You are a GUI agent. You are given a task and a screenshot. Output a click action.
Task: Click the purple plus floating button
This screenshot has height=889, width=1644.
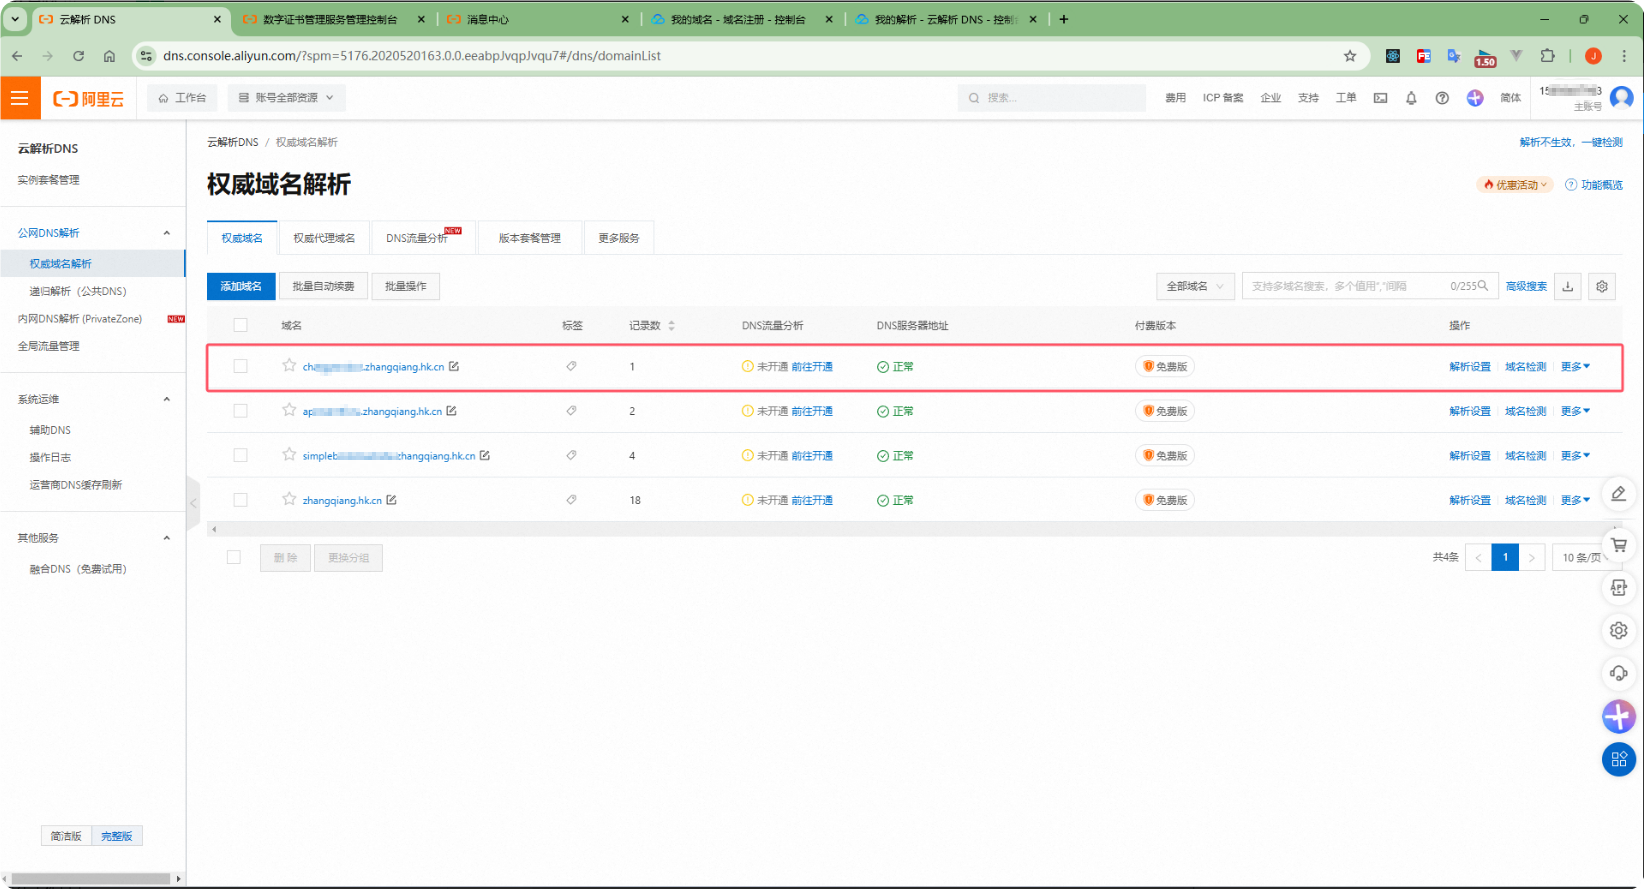[x=1619, y=716]
